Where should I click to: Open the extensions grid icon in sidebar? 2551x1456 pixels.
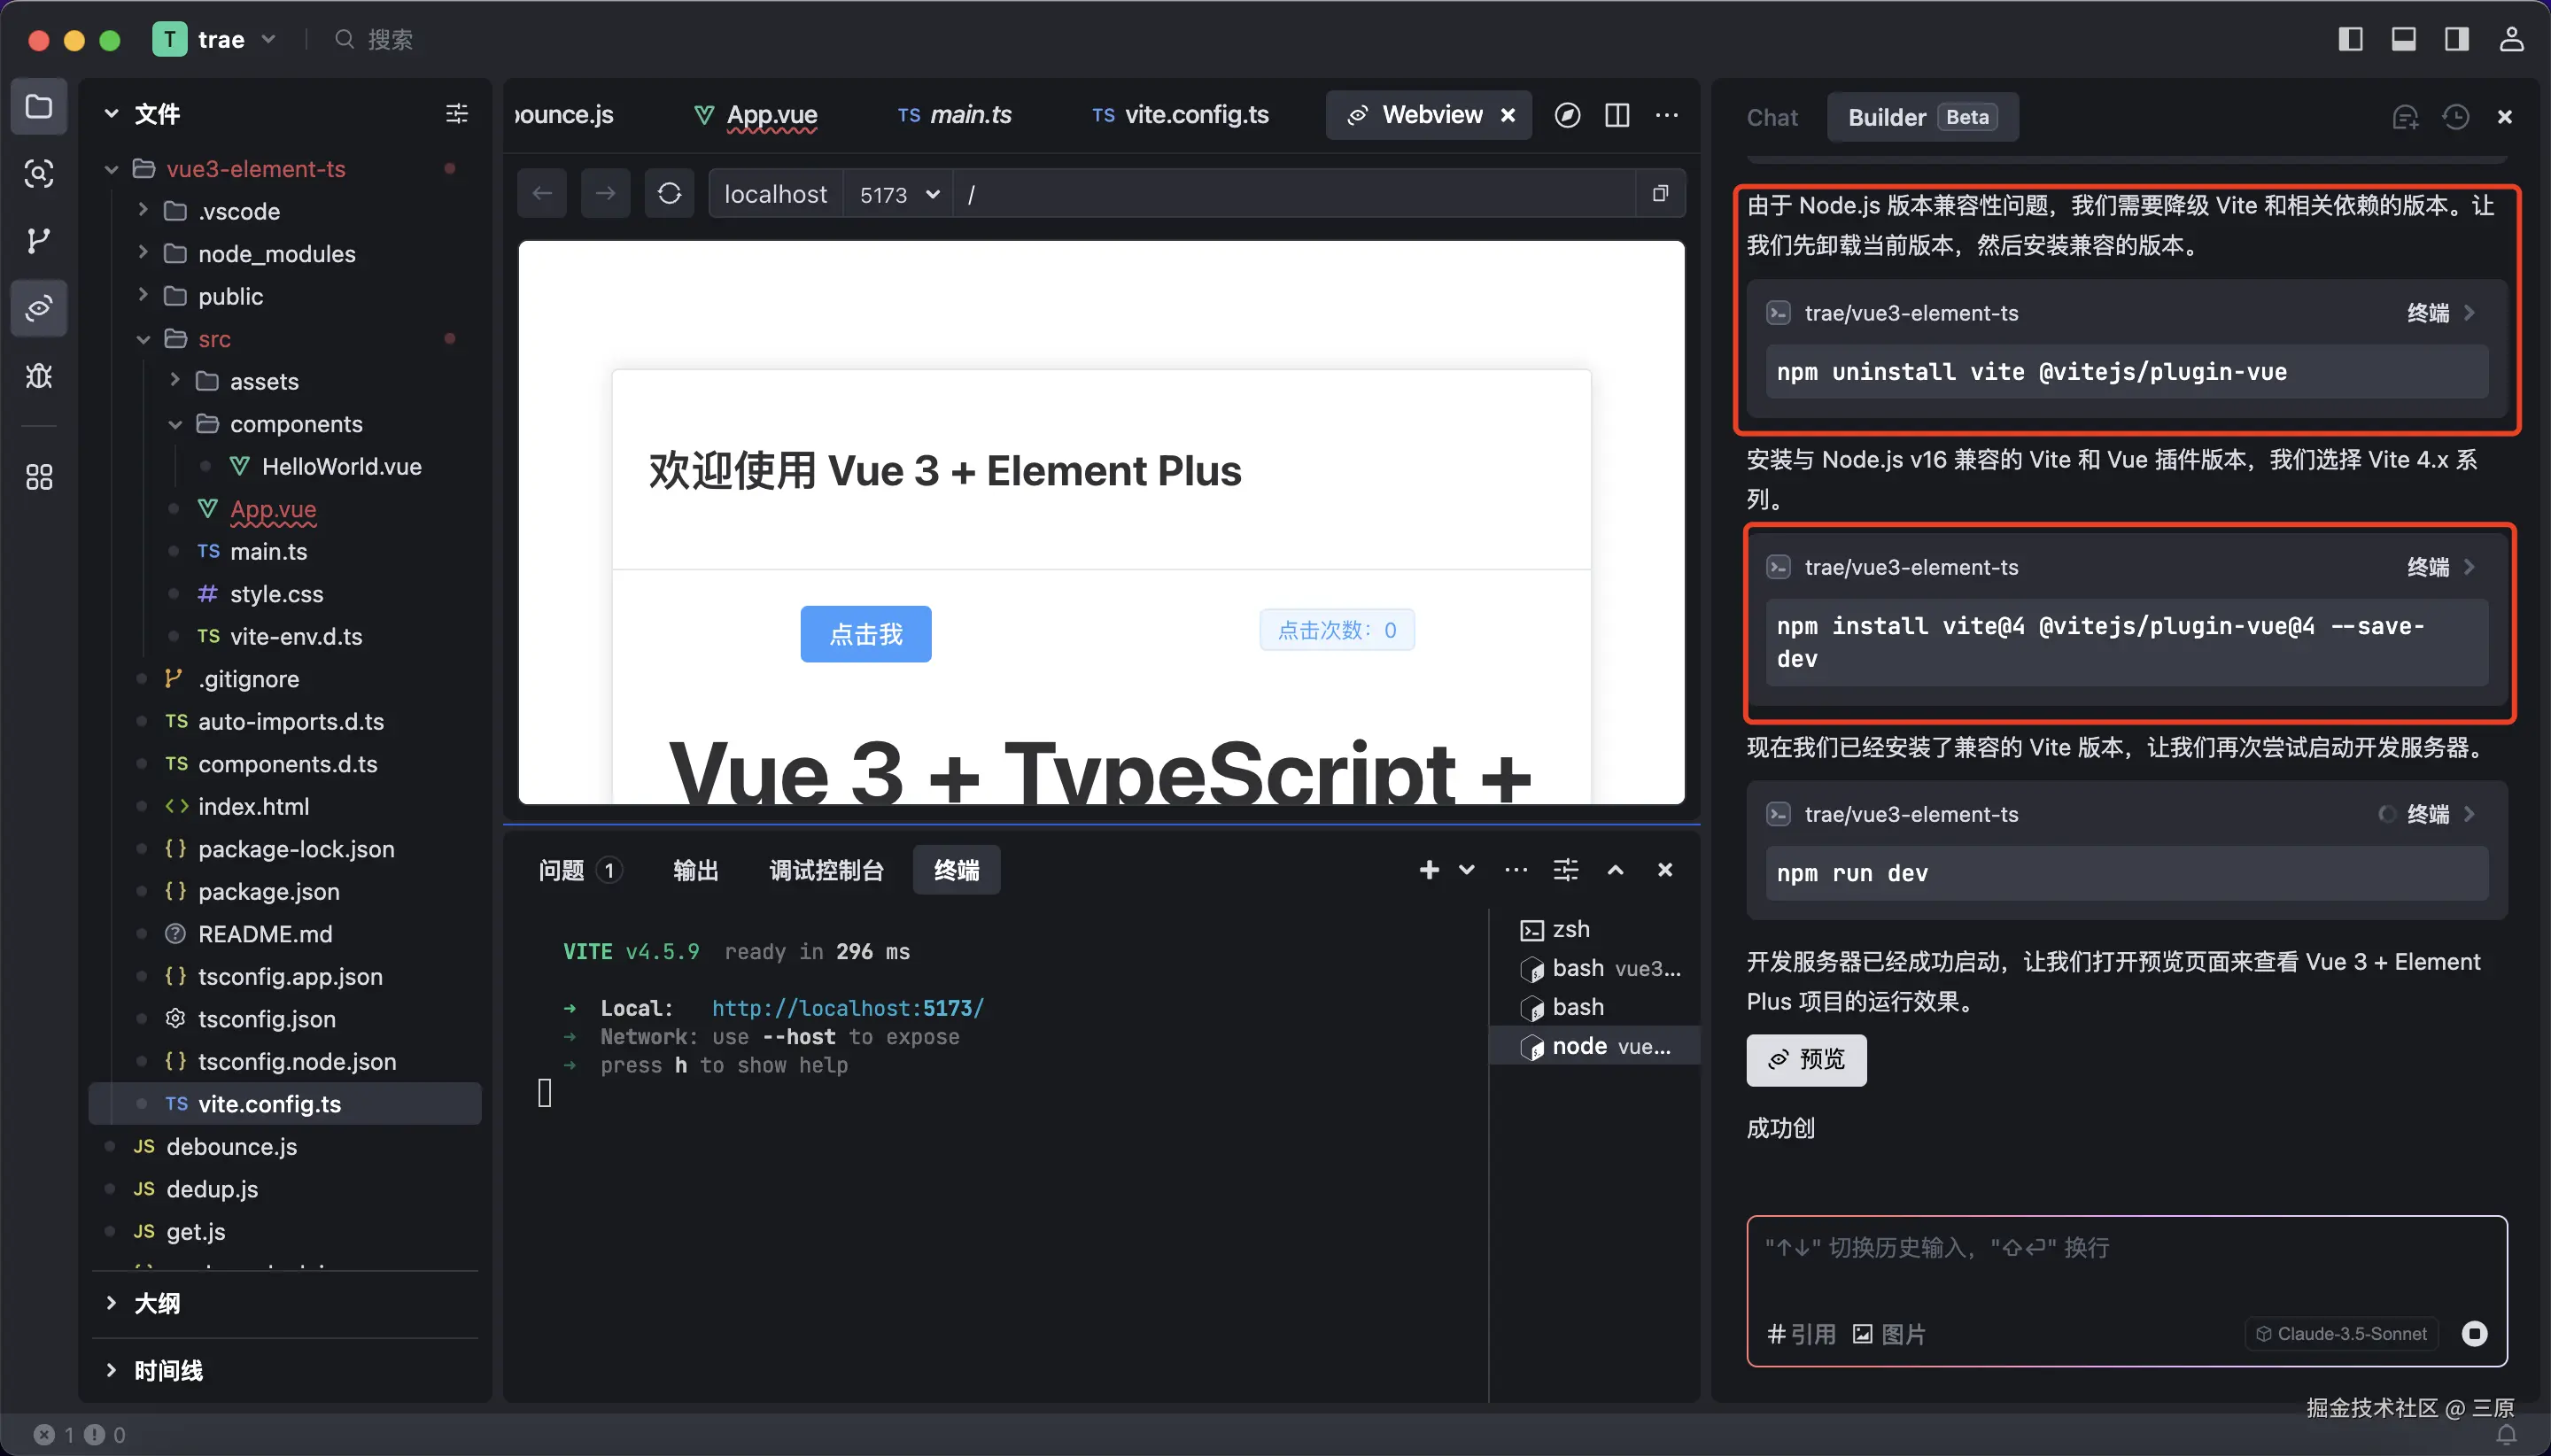click(38, 477)
